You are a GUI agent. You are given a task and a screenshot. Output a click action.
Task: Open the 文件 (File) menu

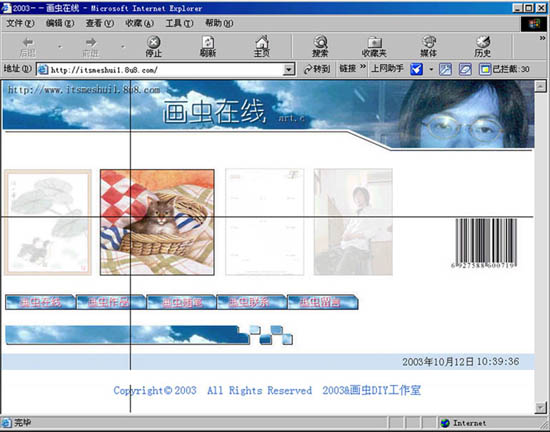pyautogui.click(x=20, y=23)
